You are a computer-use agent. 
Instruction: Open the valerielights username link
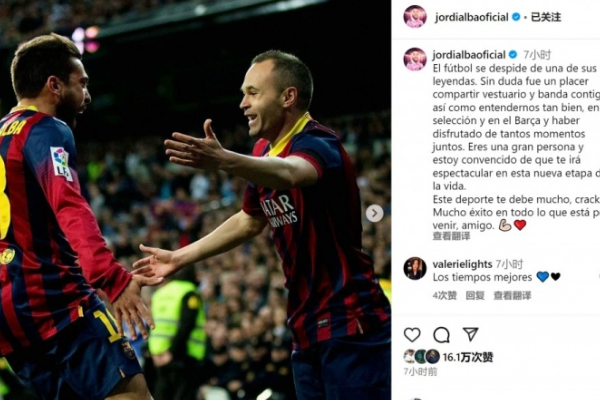[x=462, y=264]
